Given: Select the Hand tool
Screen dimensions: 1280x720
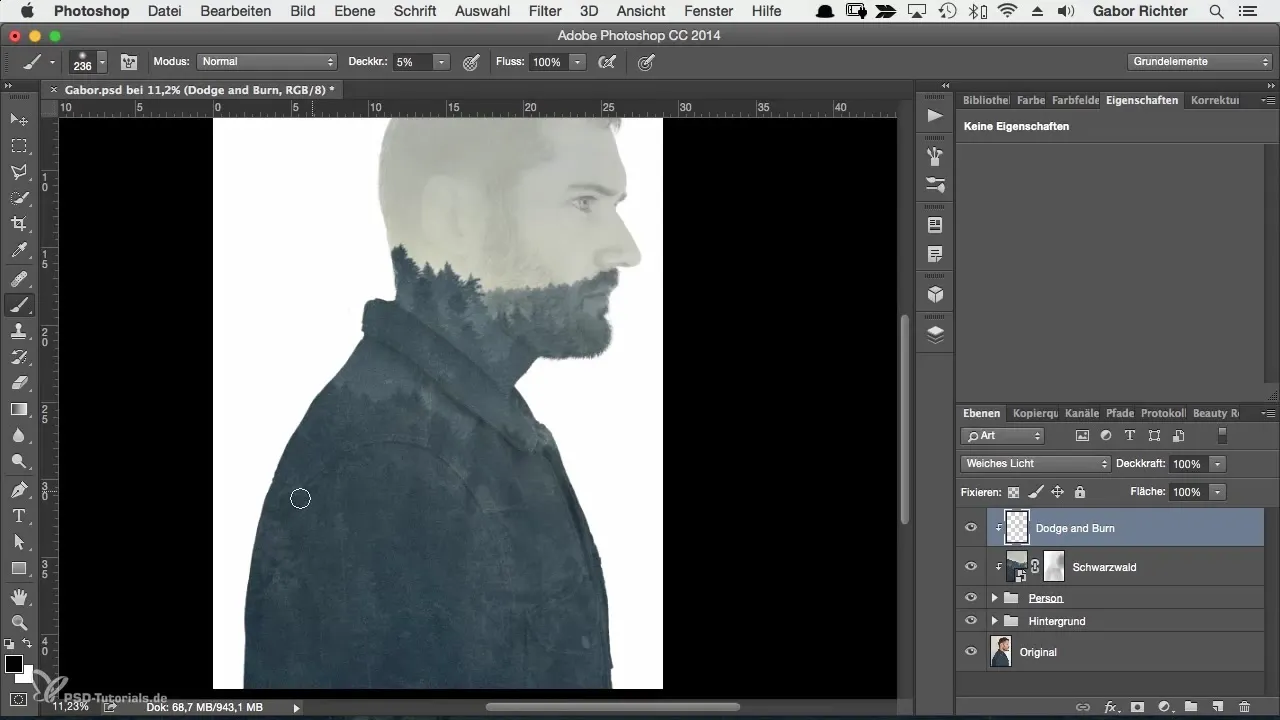Looking at the screenshot, I should pyautogui.click(x=19, y=597).
